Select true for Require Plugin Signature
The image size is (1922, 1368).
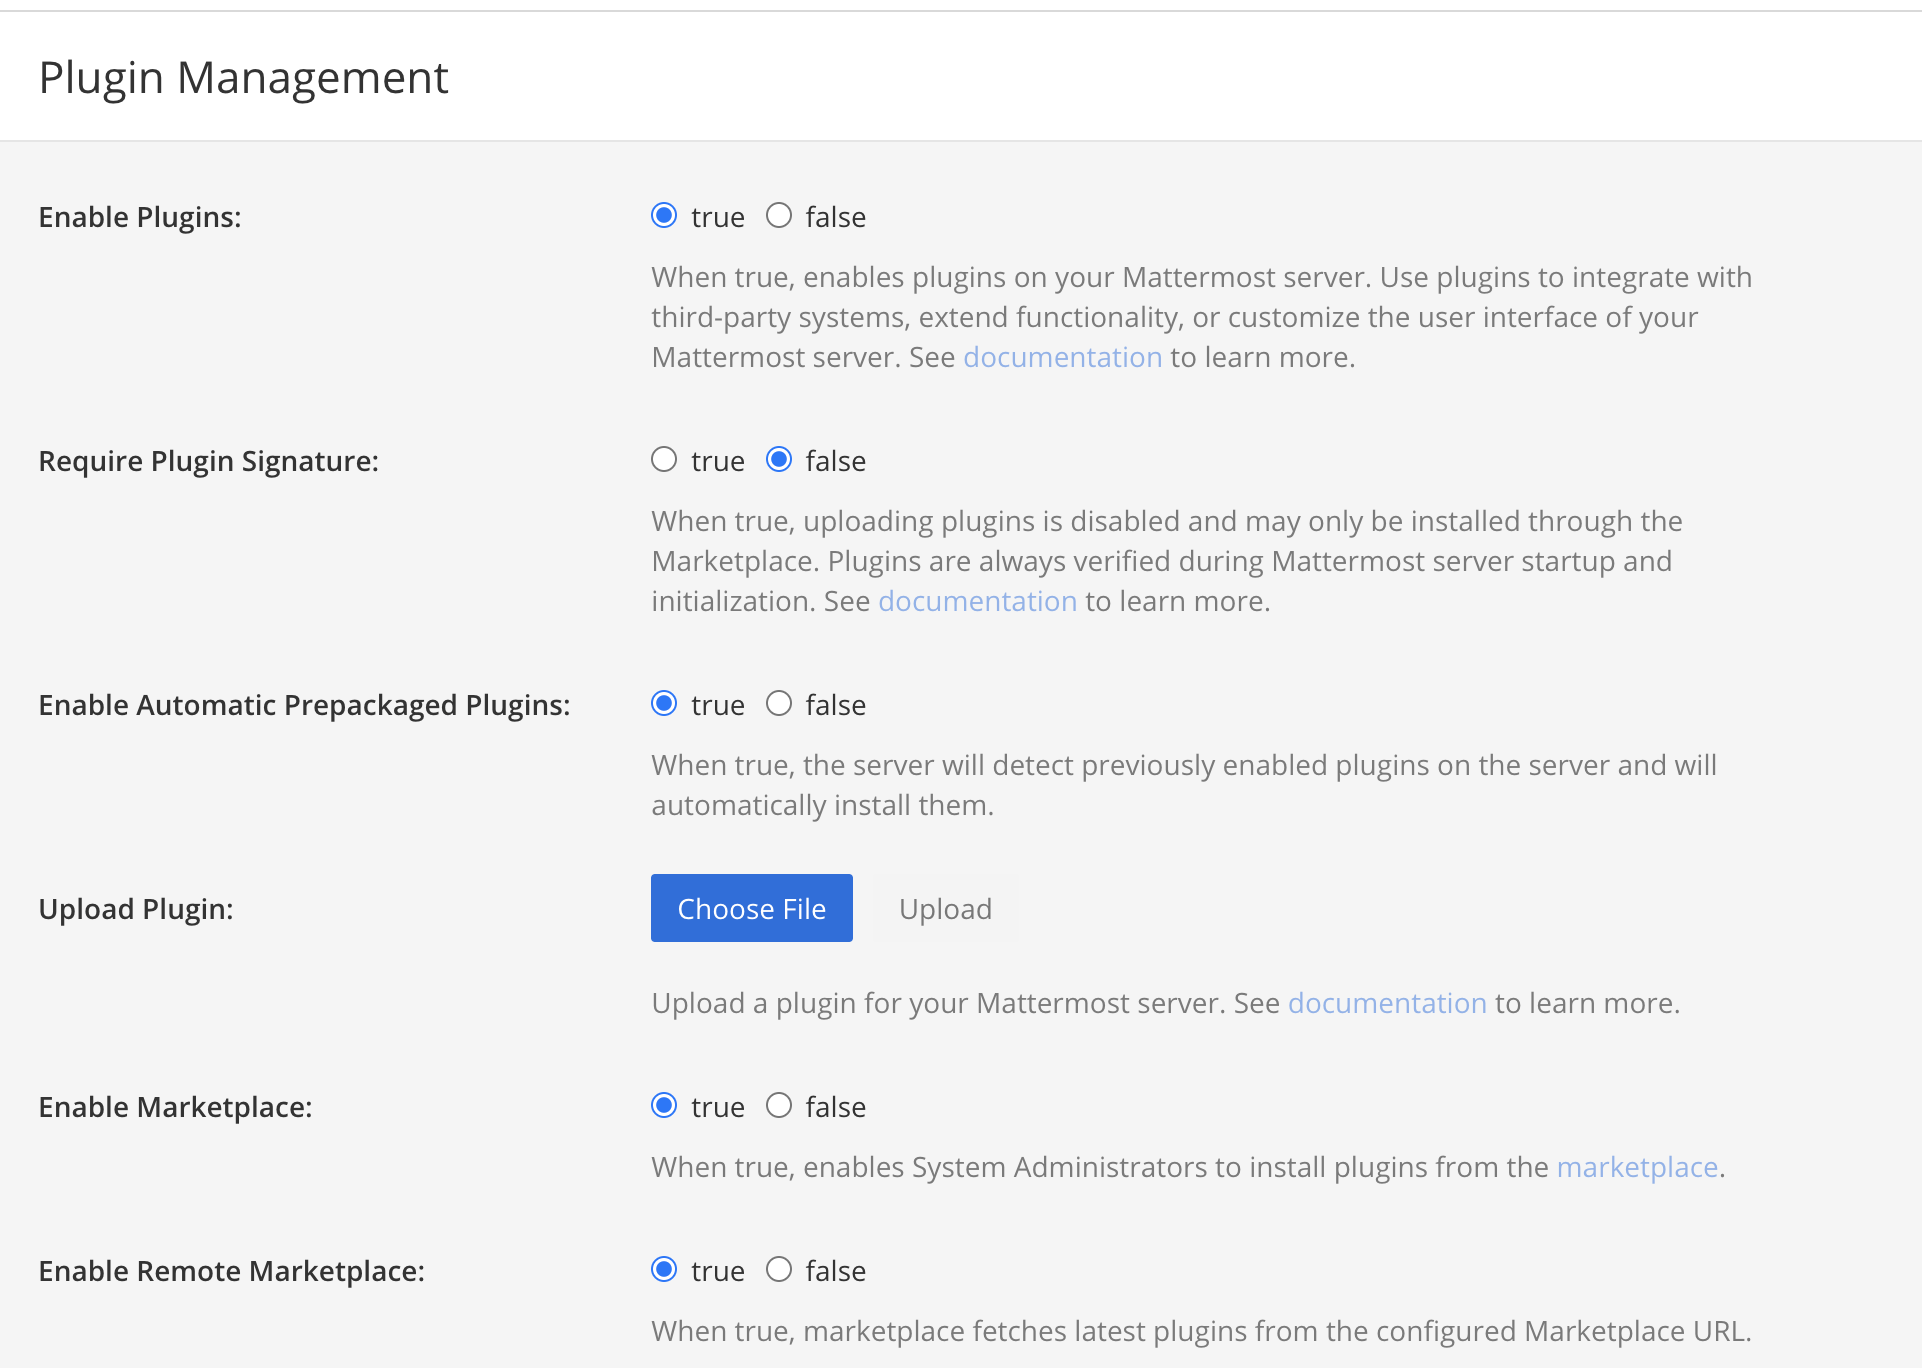click(x=664, y=460)
